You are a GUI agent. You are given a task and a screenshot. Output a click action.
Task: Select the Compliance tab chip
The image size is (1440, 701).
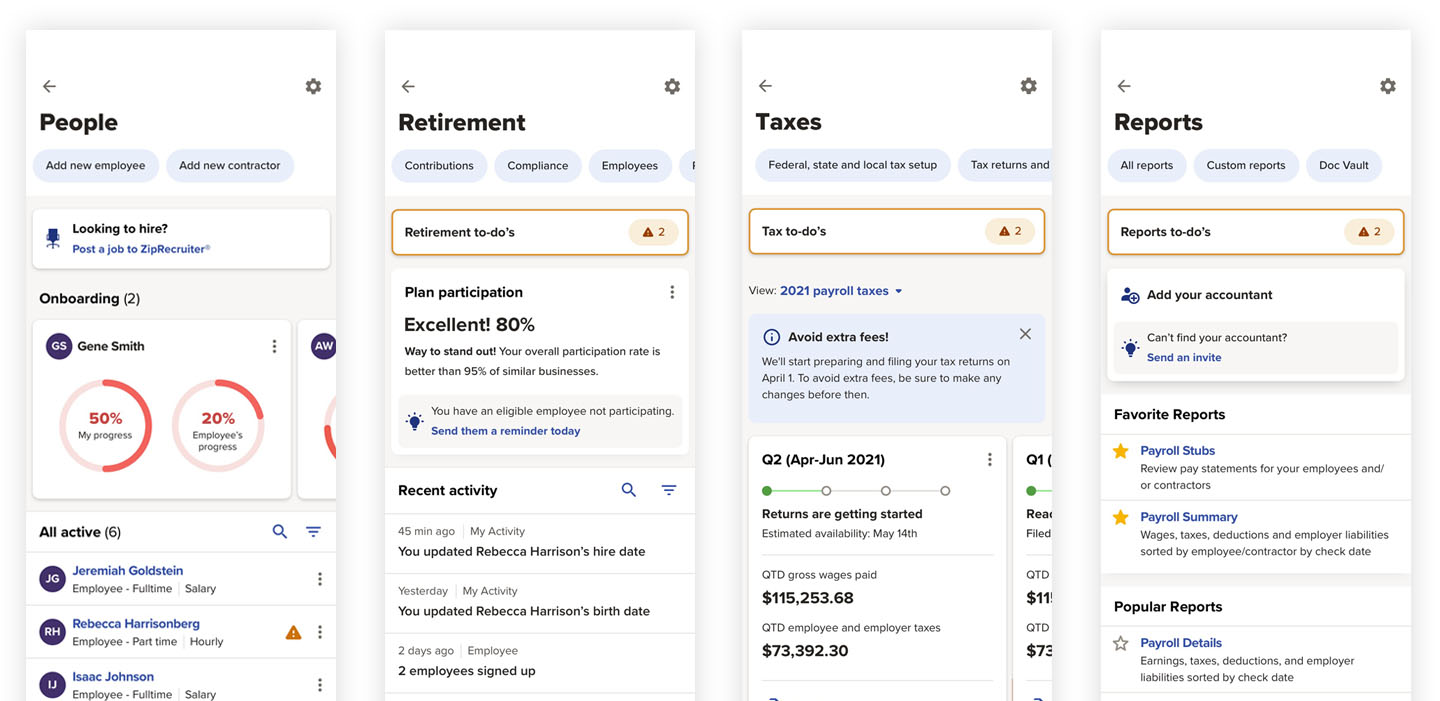point(538,166)
